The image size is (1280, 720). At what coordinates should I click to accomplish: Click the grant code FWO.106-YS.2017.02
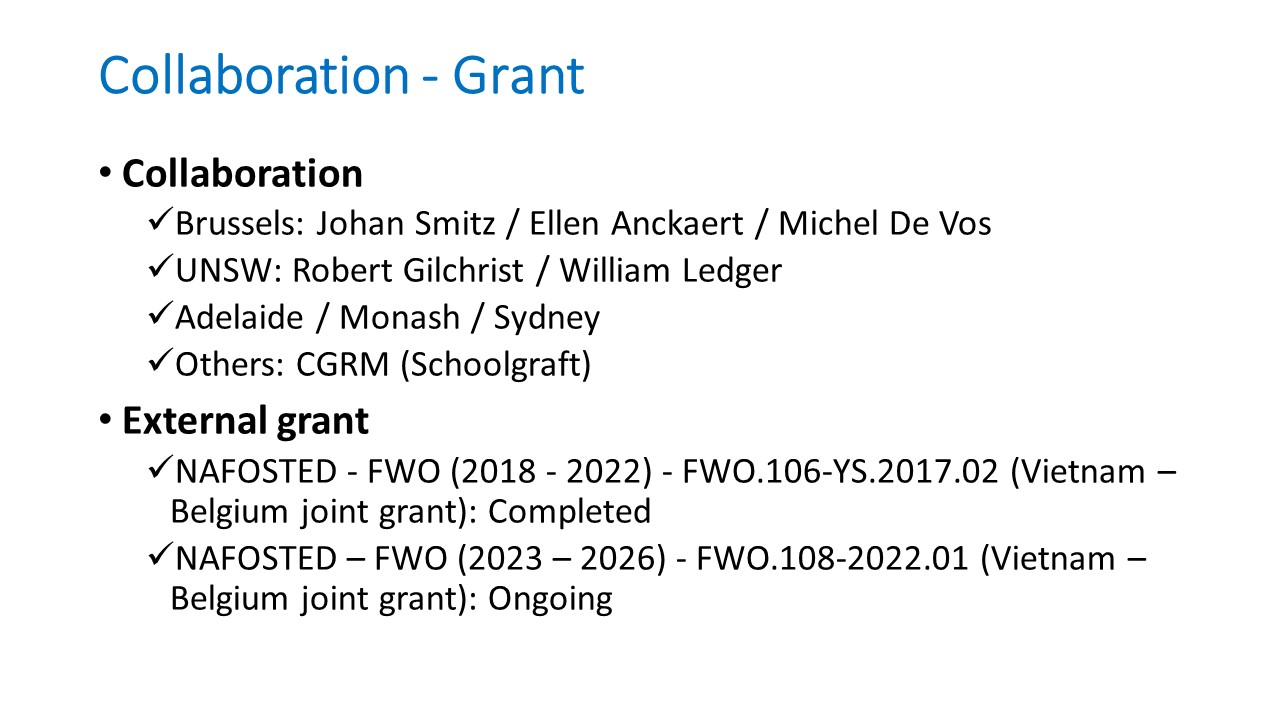840,471
